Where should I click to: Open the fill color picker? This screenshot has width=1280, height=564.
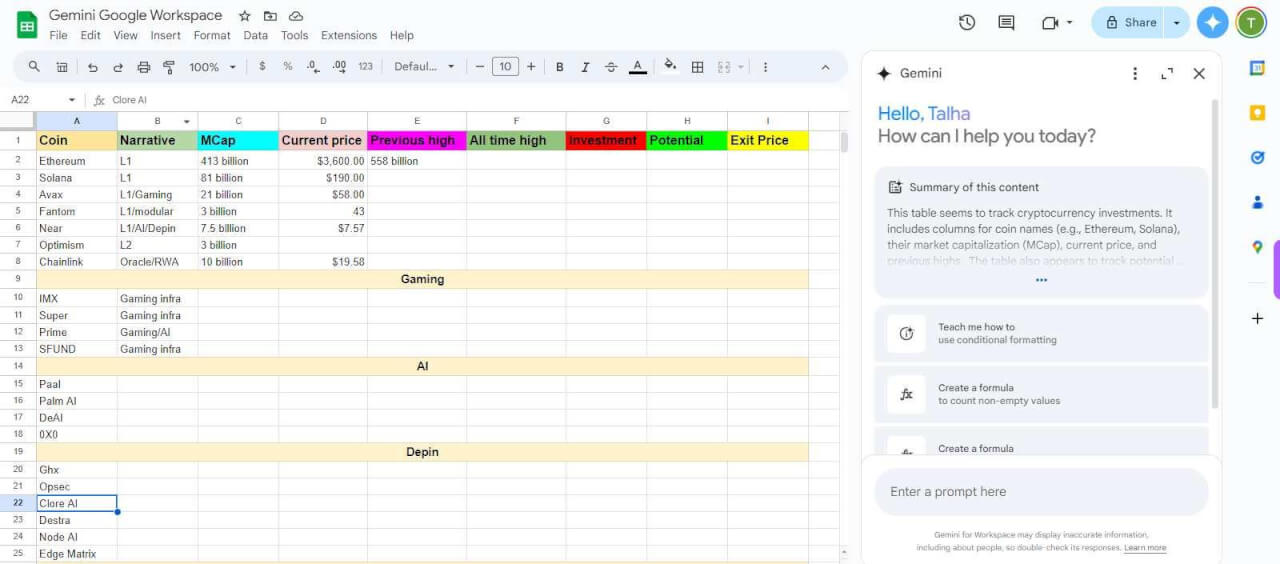point(670,67)
